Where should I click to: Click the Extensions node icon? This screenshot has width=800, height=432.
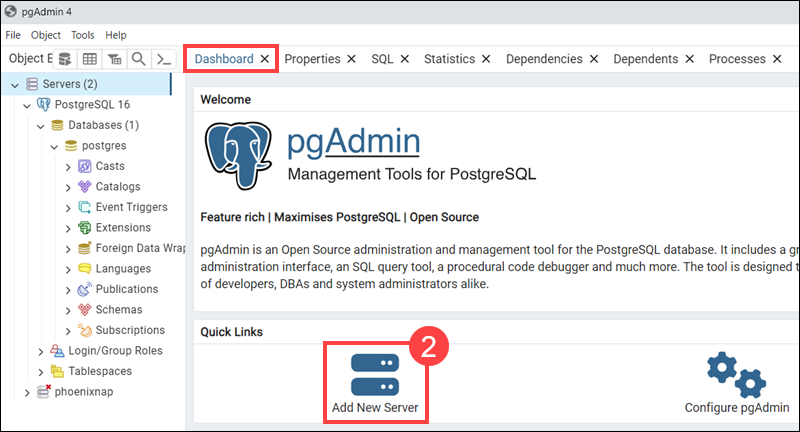click(85, 227)
